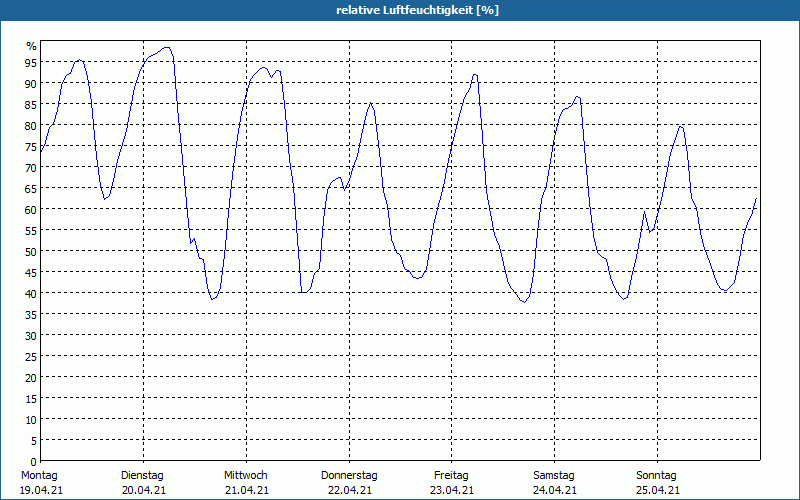Select the humidity peak after Sonntag
This screenshot has width=800, height=500.
(x=681, y=126)
